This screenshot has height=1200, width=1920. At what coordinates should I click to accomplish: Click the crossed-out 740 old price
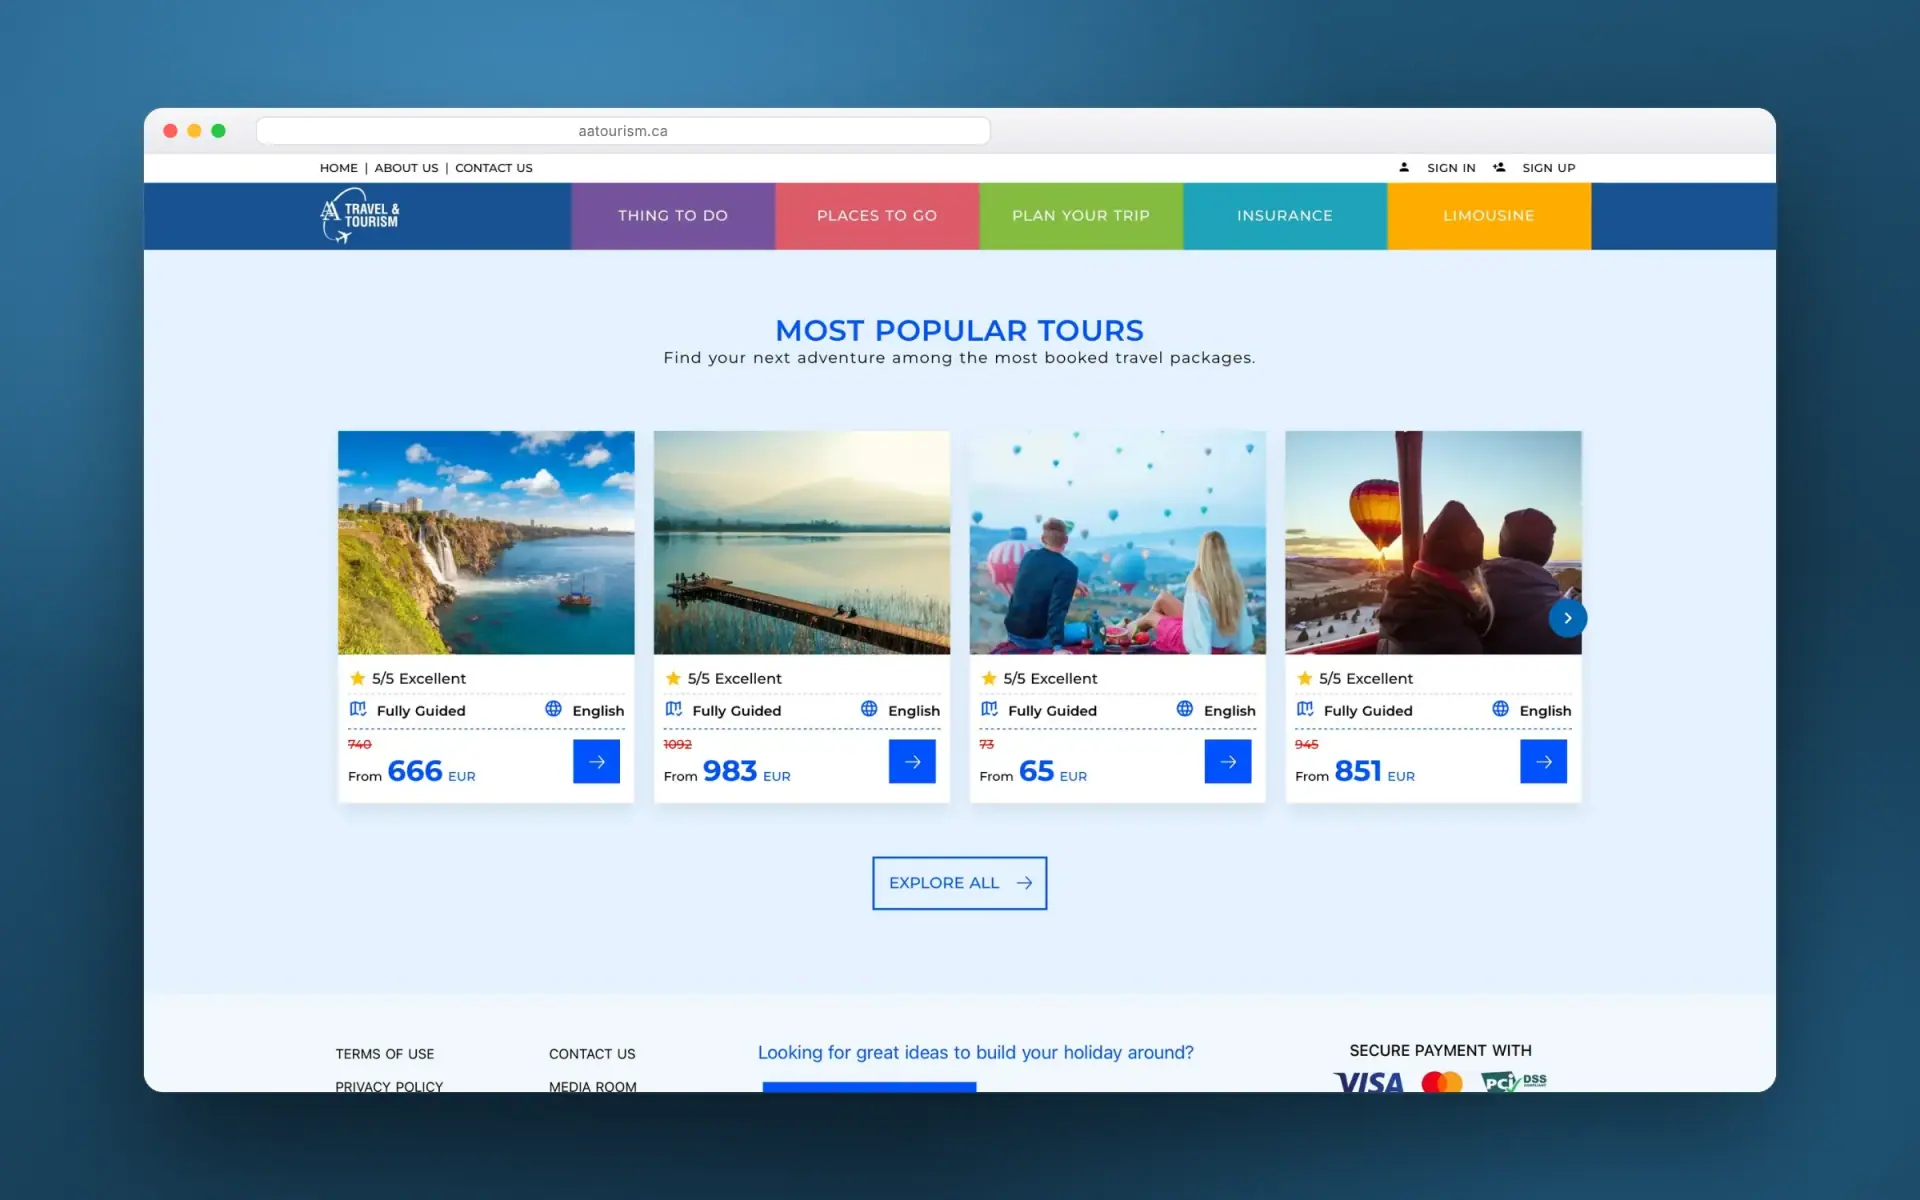[x=359, y=744]
